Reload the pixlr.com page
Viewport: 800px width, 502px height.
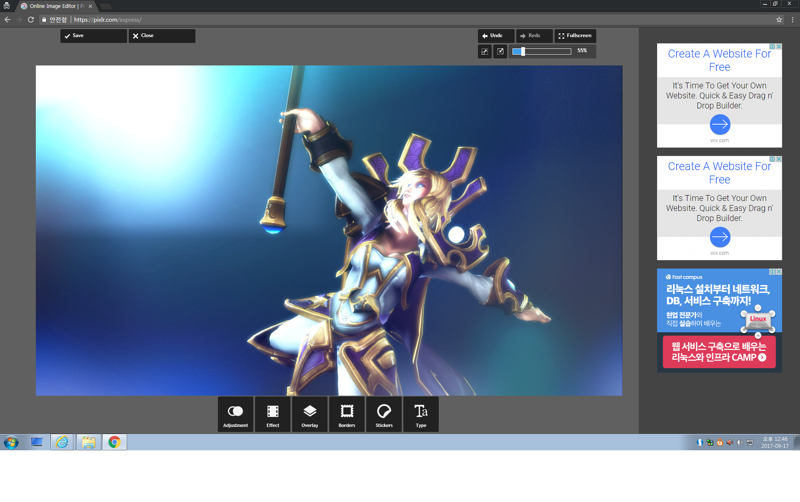31,20
